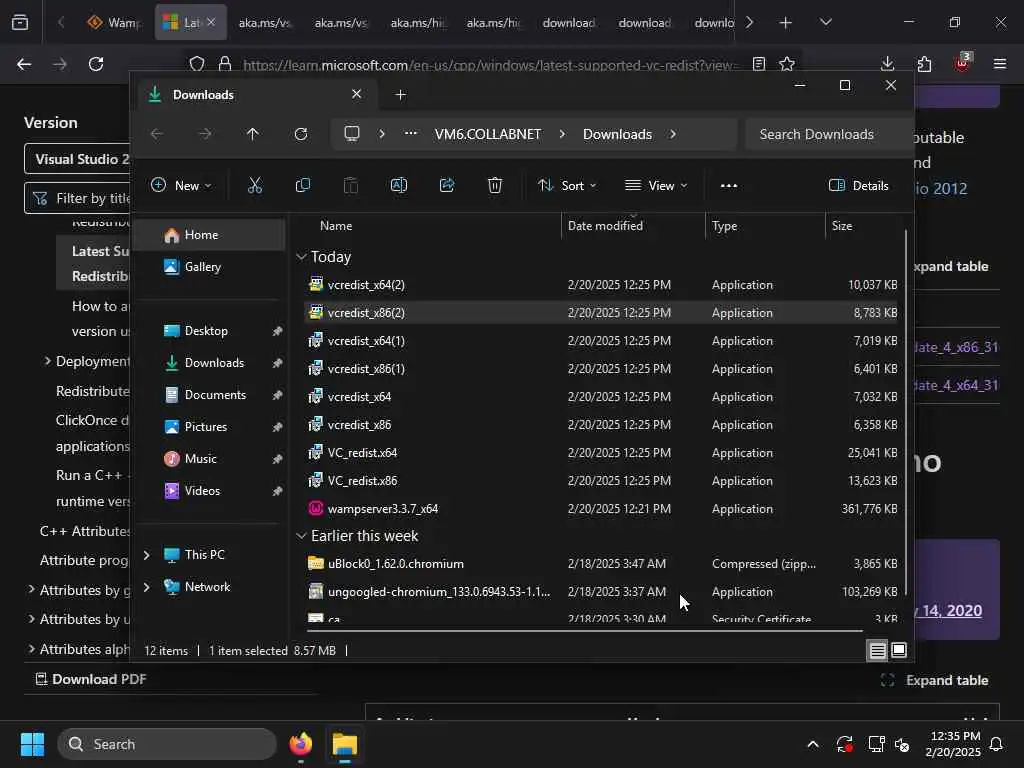
Task: Expand Deployment item in docs sidebar
Action: pyautogui.click(x=47, y=360)
